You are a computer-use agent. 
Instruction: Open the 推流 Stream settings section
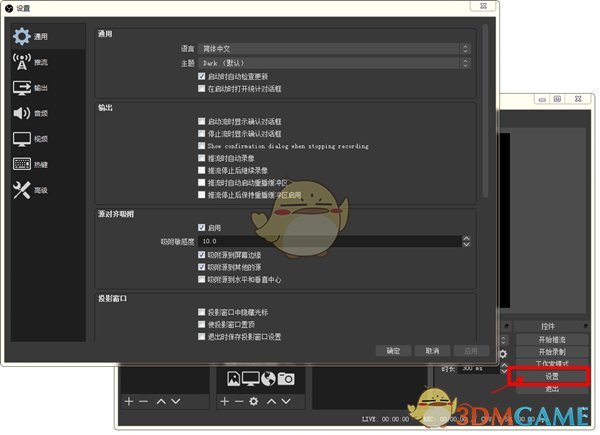click(48, 62)
